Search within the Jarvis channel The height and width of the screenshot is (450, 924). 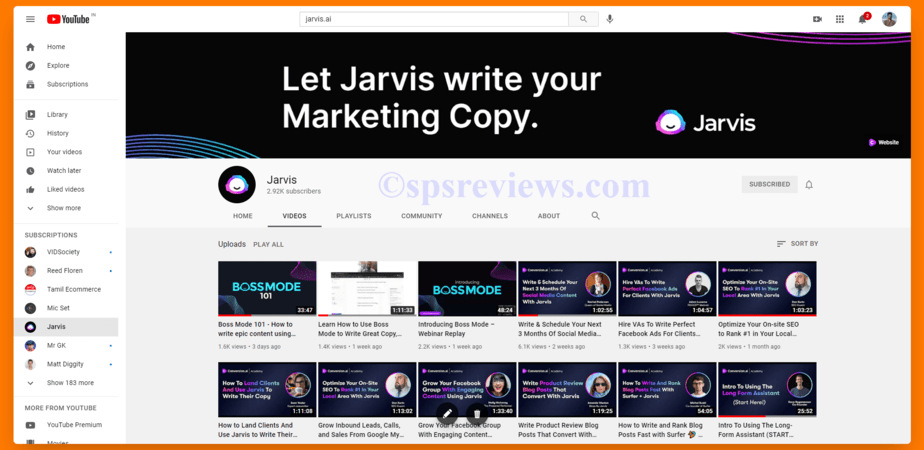point(596,216)
